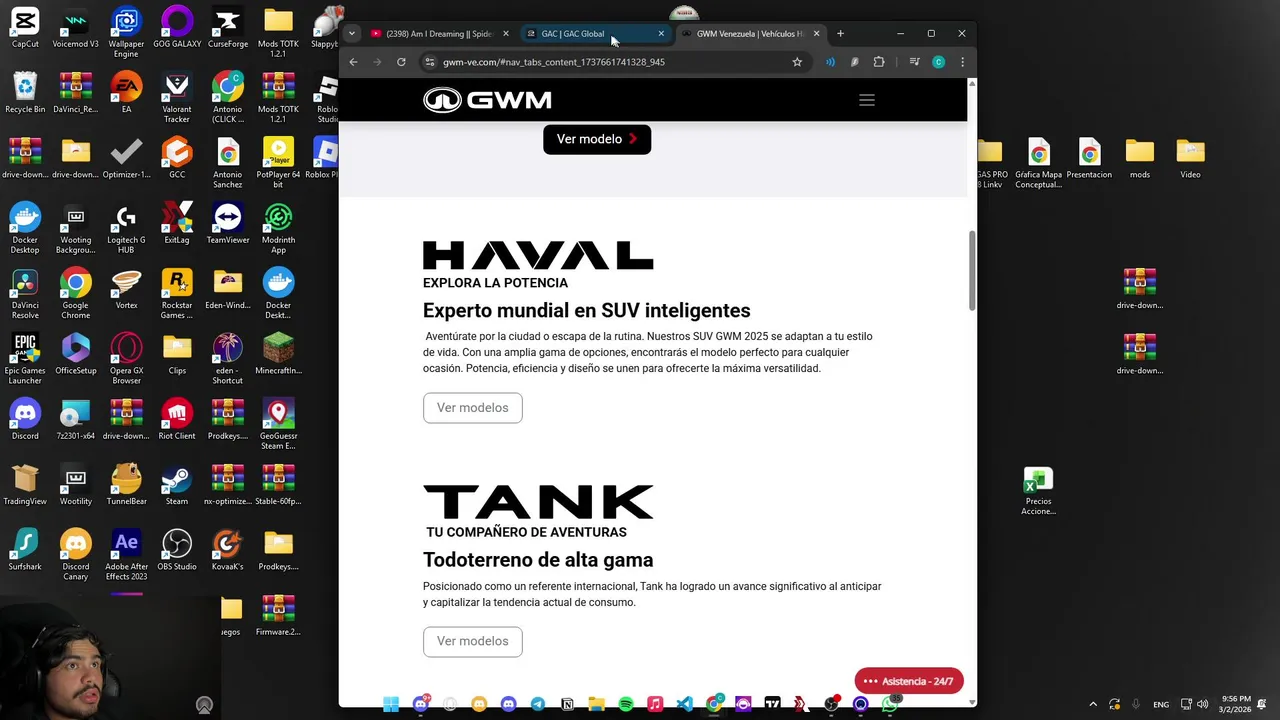This screenshot has height=720, width=1280.
Task: Open Google Chrome desktop shortcut
Action: pyautogui.click(x=75, y=293)
